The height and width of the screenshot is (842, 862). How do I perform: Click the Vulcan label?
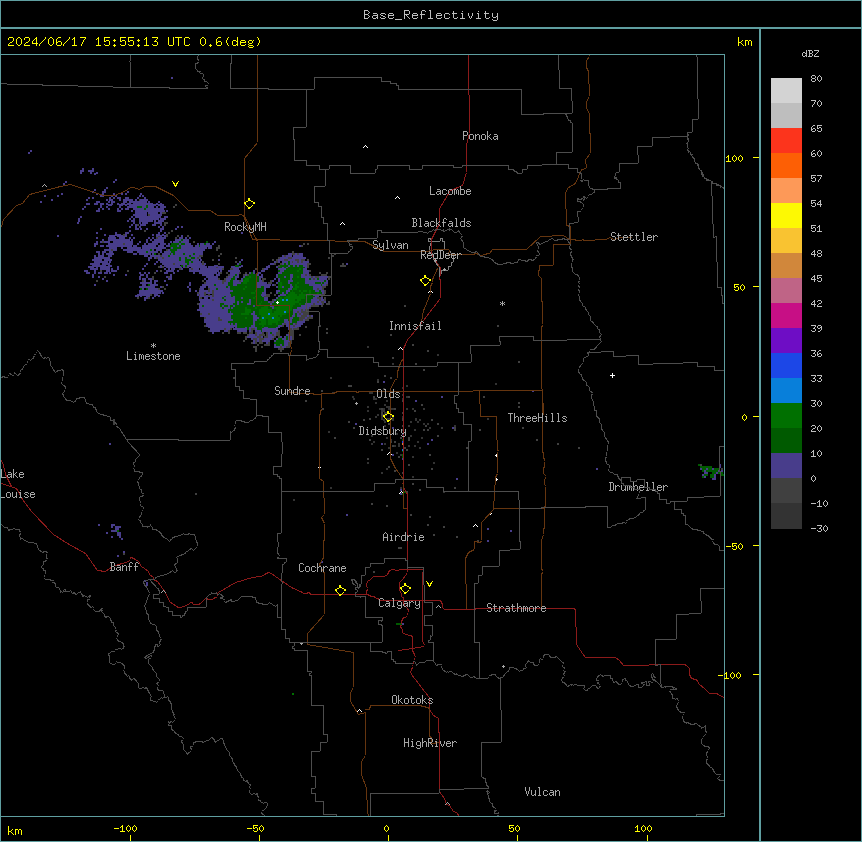pos(543,792)
